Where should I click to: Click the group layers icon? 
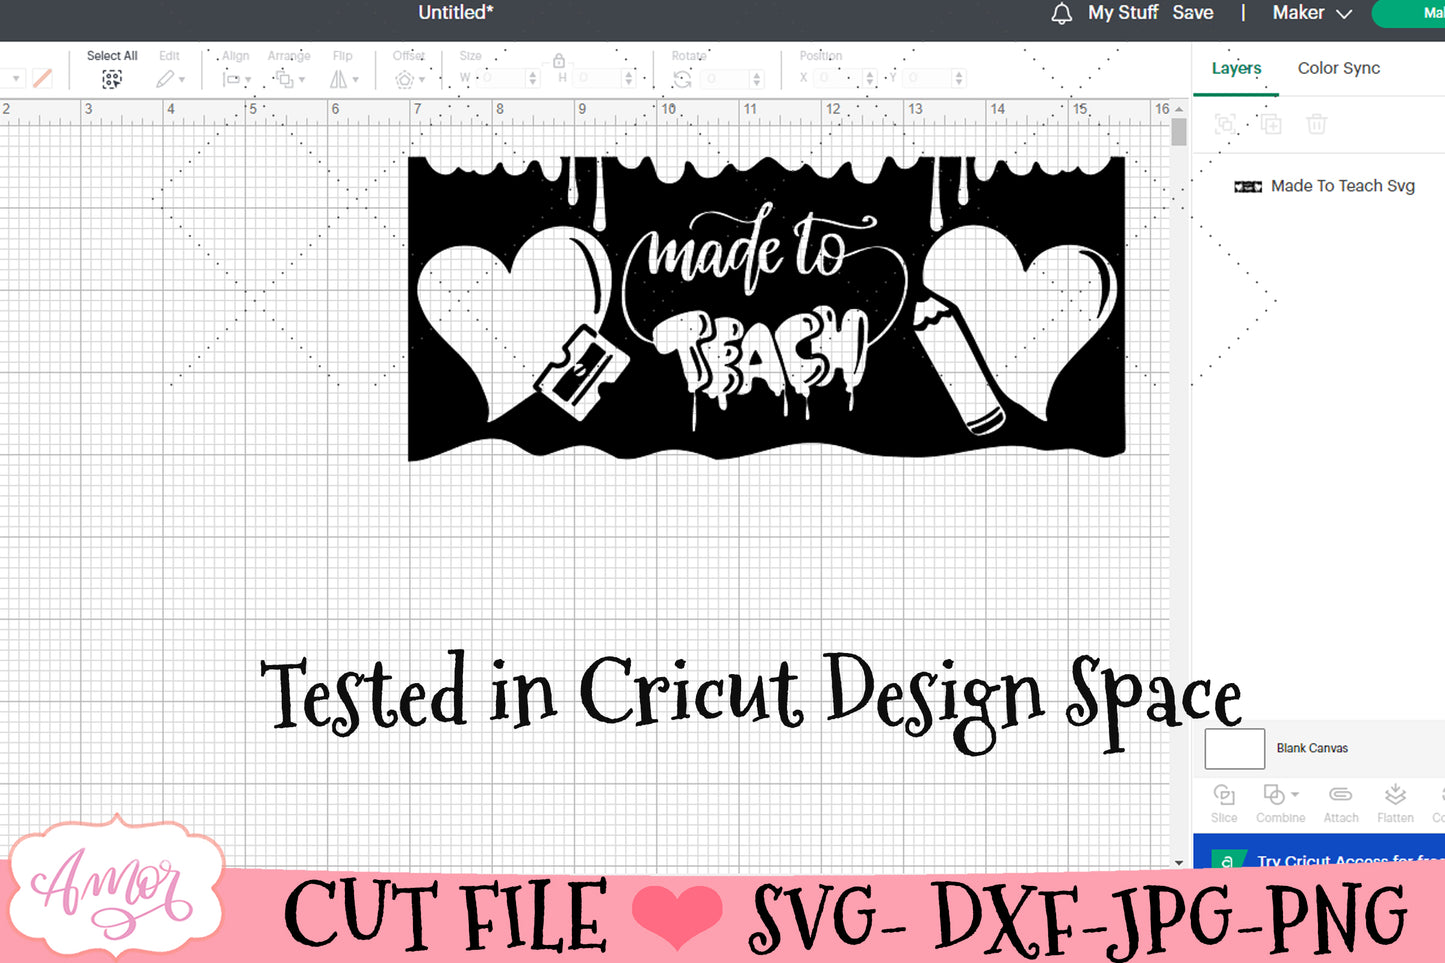tap(1225, 124)
